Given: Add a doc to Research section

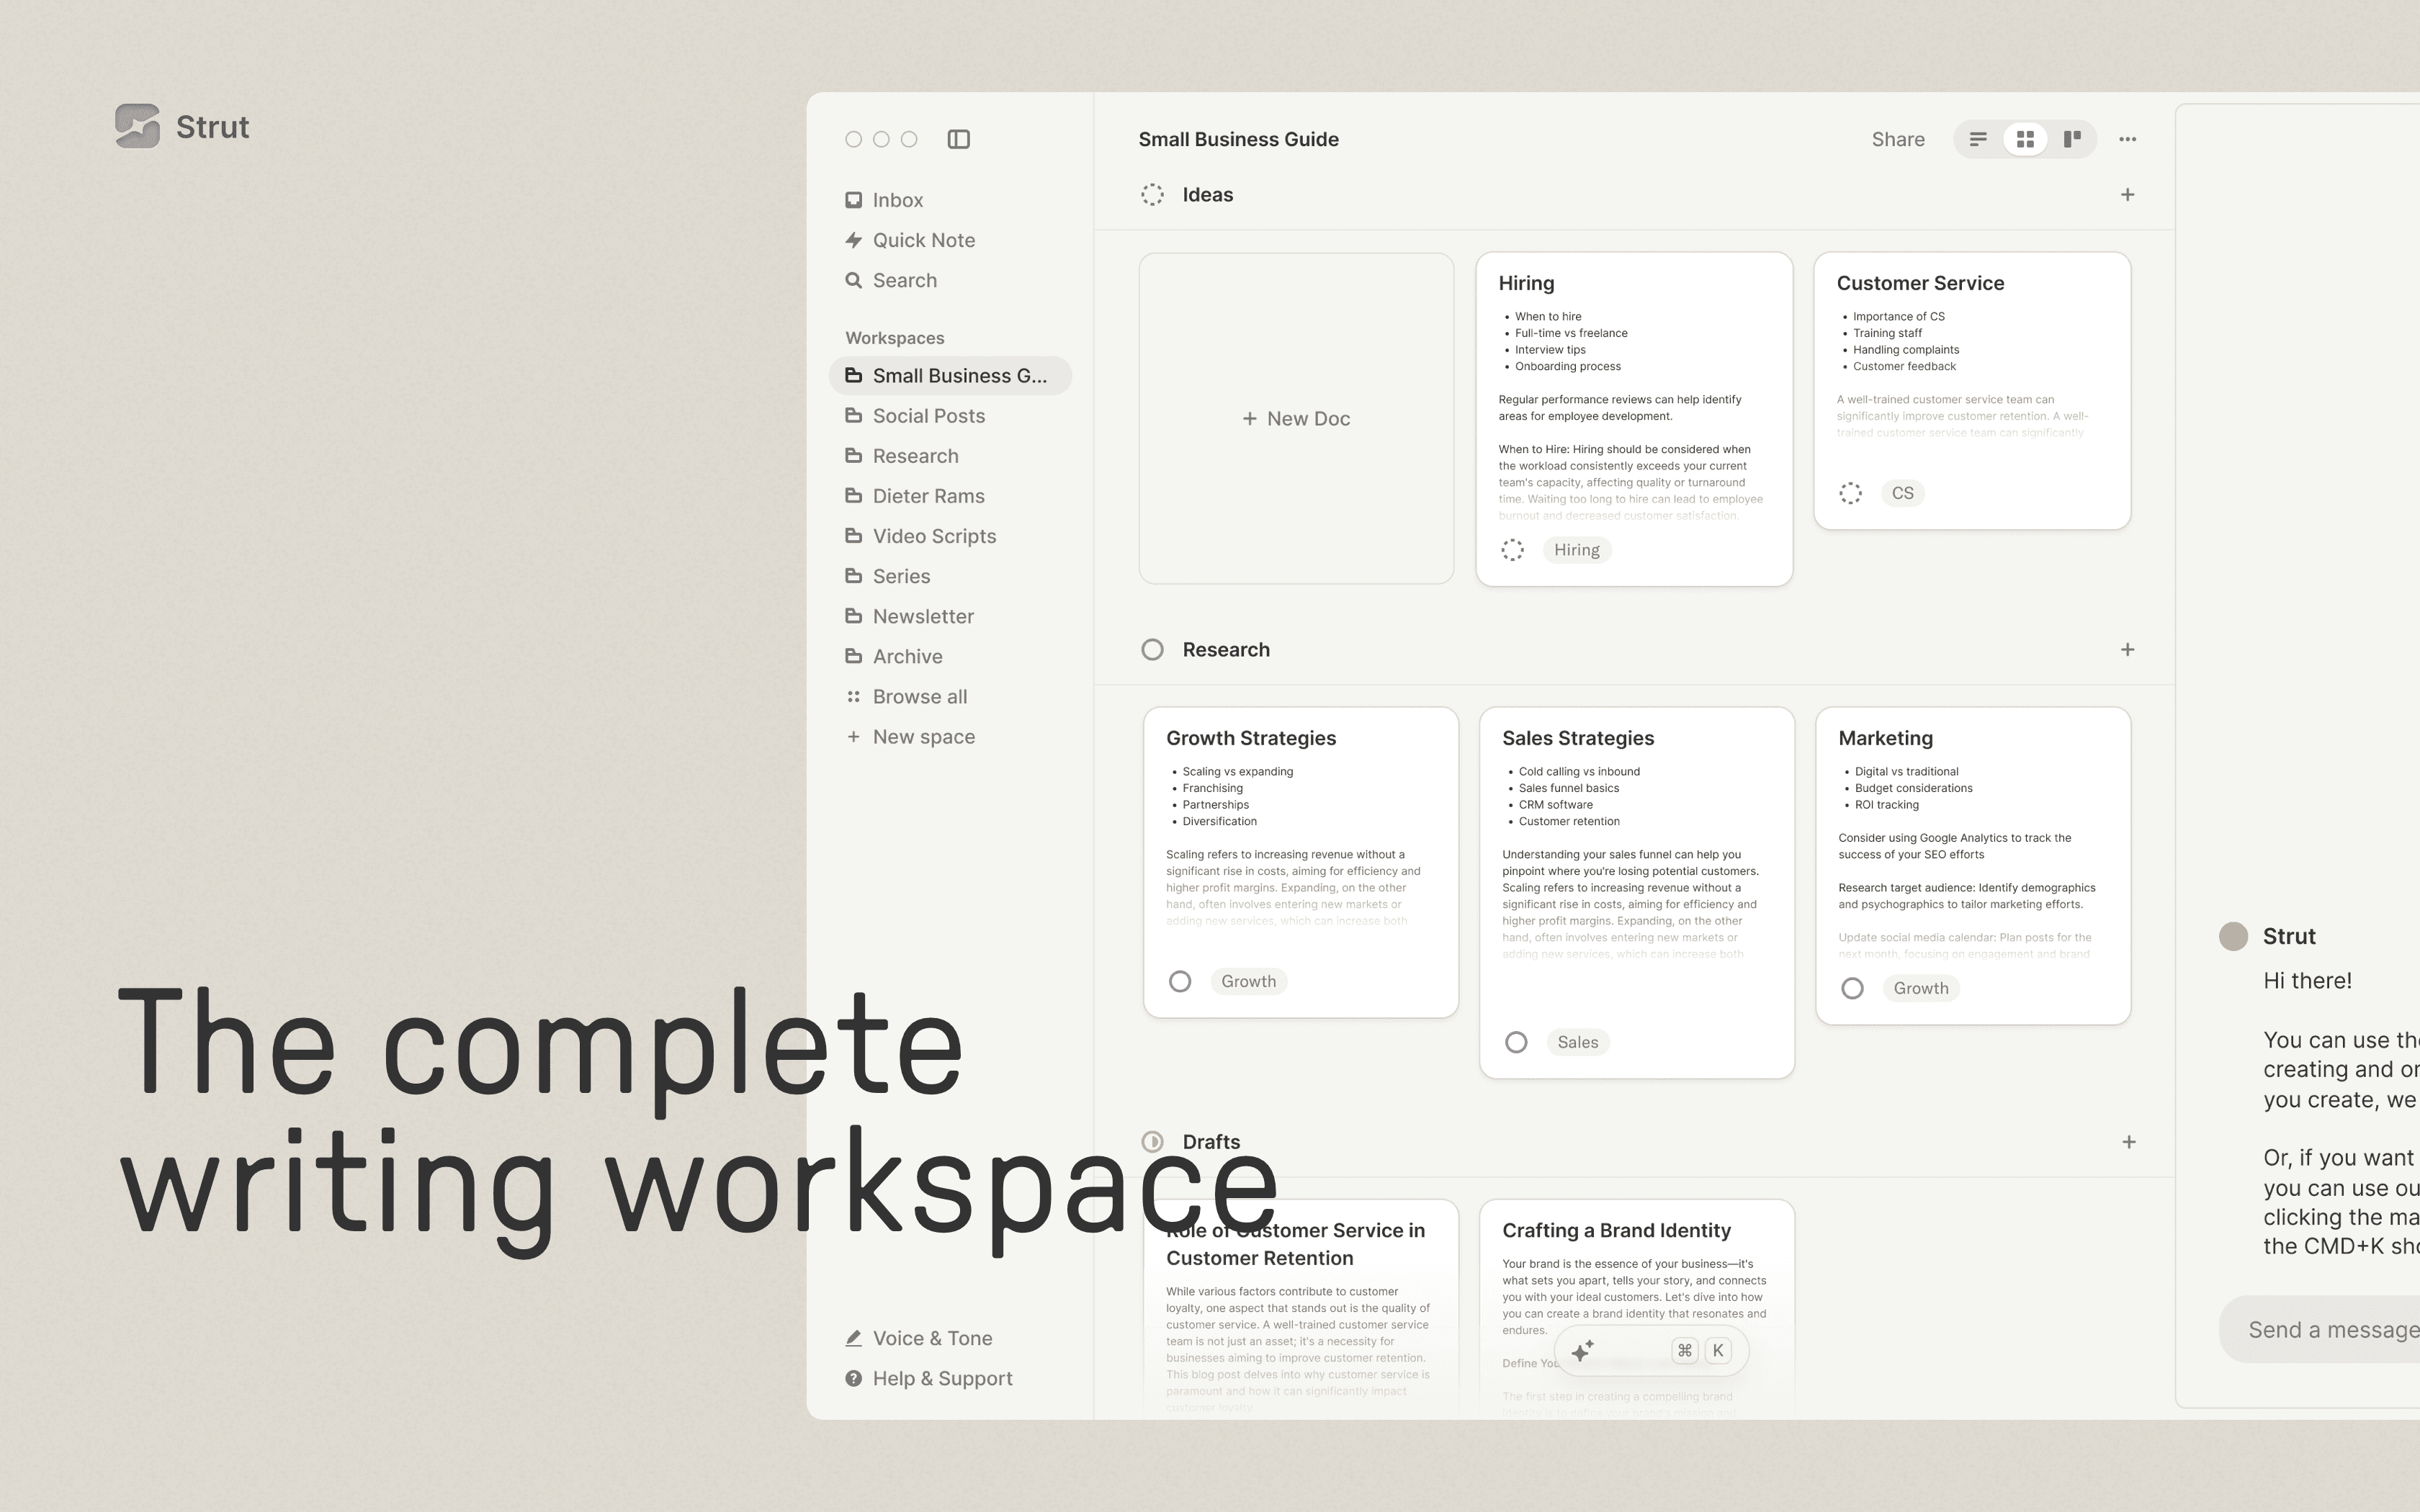Looking at the screenshot, I should pyautogui.click(x=2128, y=650).
